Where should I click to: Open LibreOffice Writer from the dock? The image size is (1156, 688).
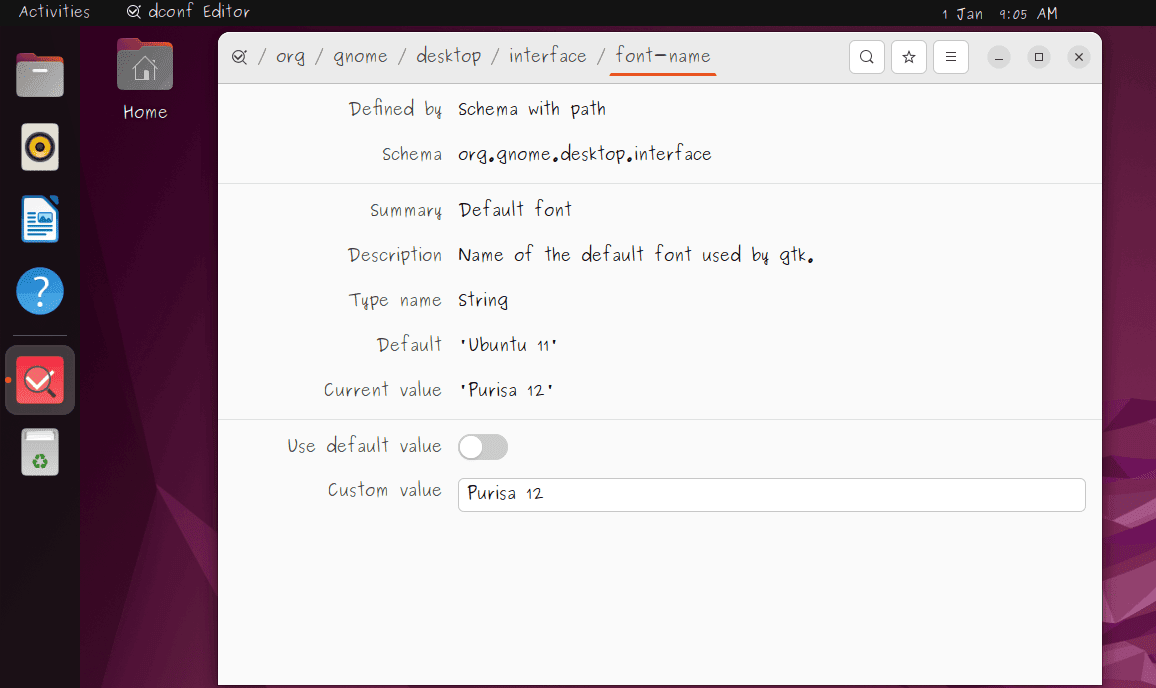40,219
